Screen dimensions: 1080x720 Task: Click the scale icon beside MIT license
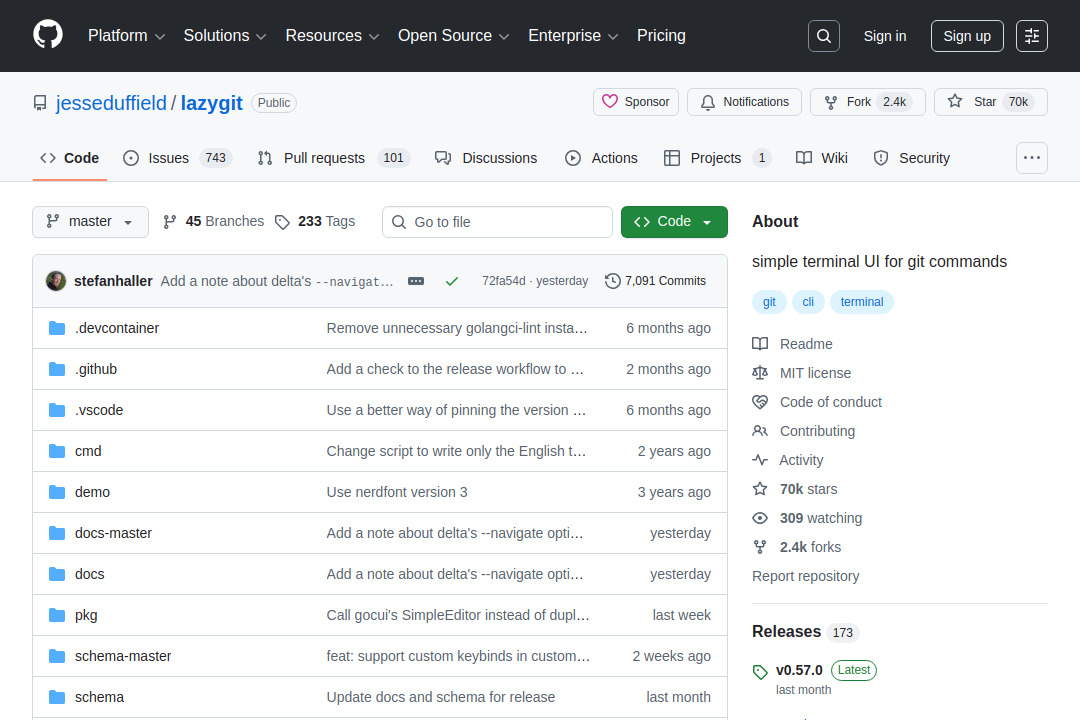[760, 372]
